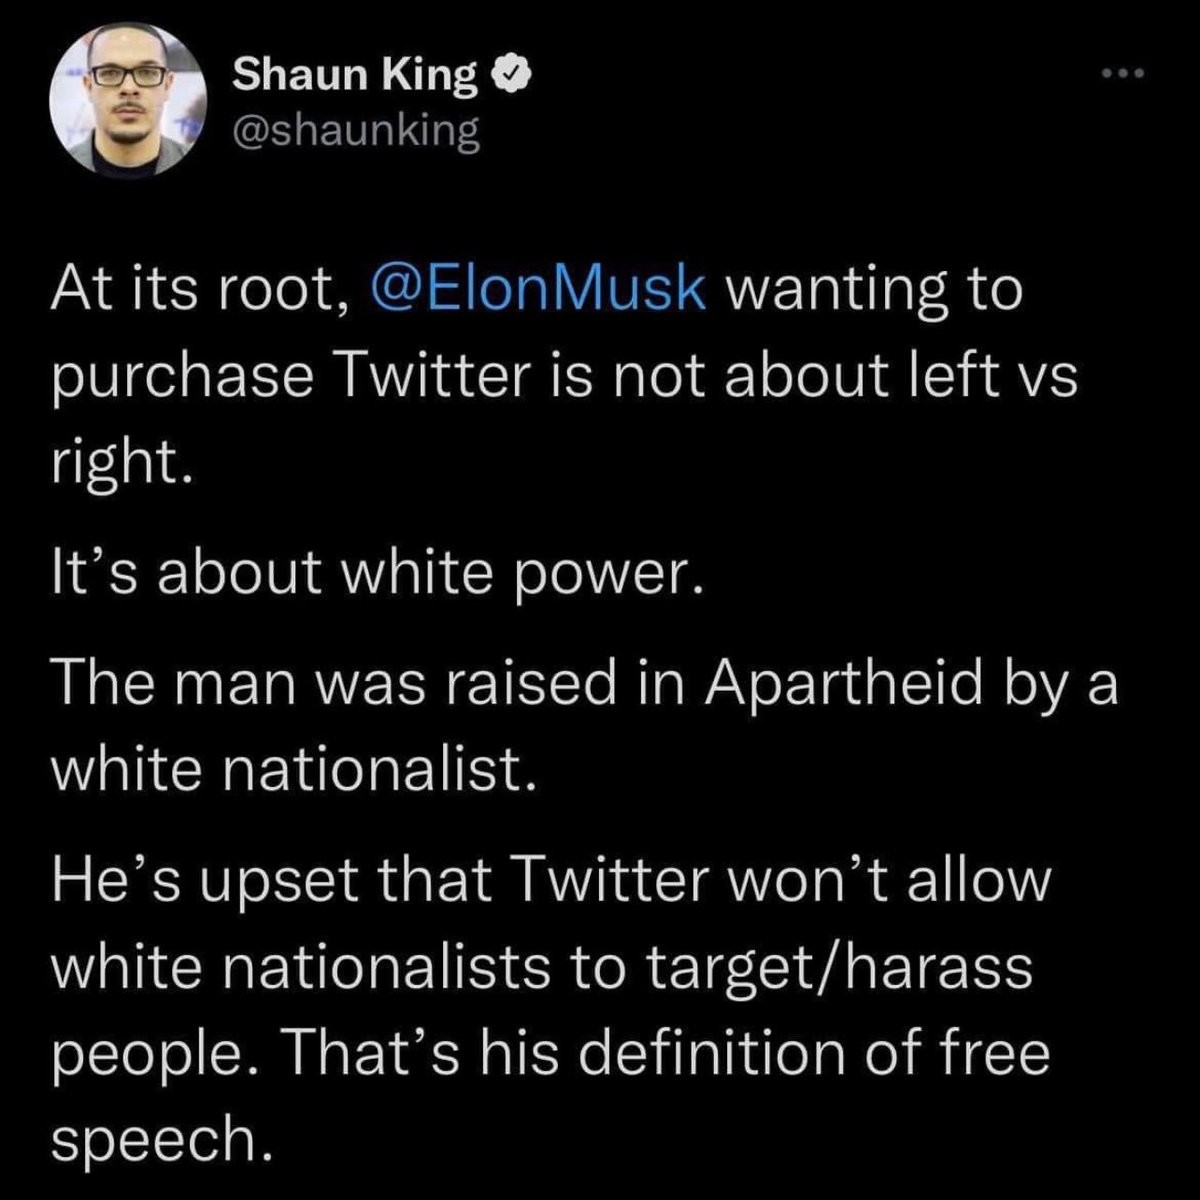Click the word "speech." on the last line
The image size is (1200, 1200).
click(160, 1138)
